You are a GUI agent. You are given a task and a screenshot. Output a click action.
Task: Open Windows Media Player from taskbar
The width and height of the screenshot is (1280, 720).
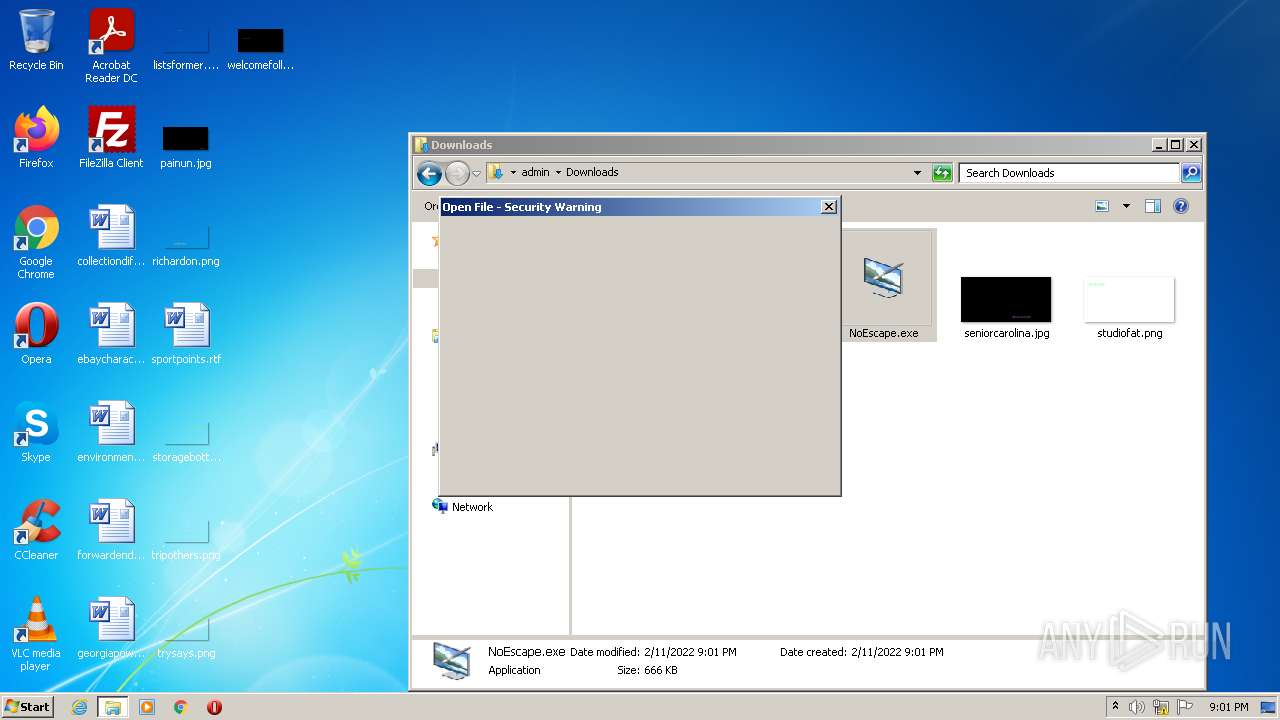coord(147,707)
